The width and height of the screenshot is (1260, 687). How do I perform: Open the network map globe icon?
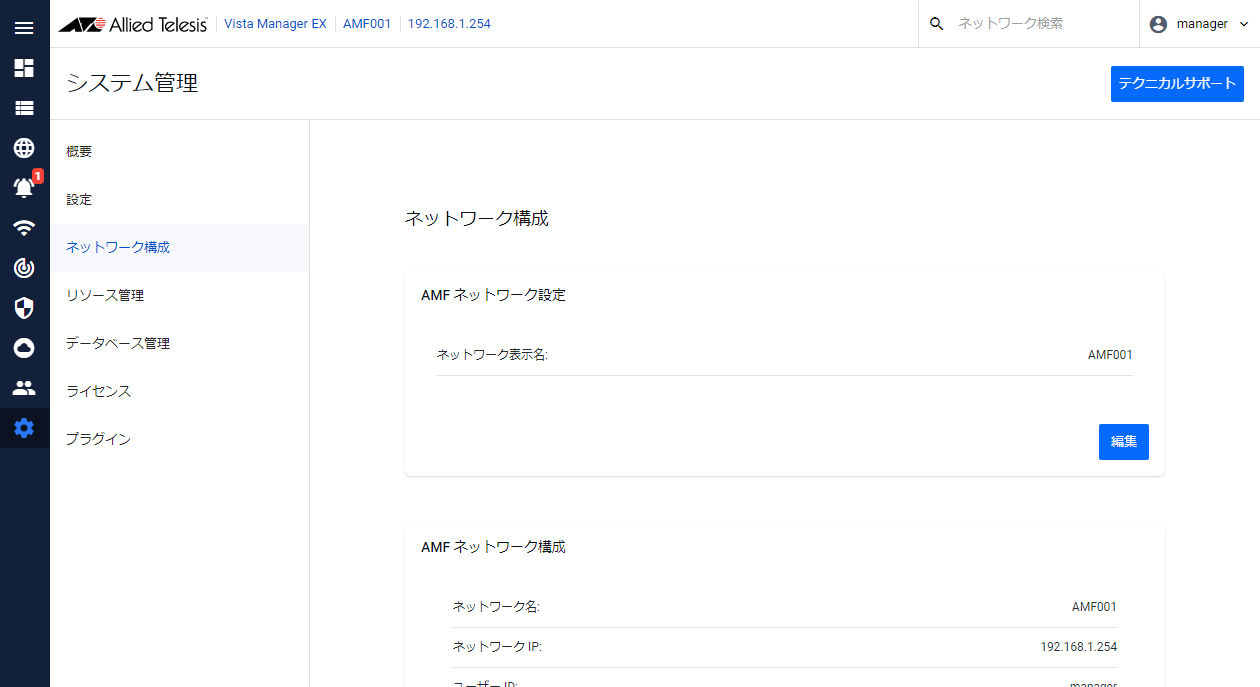[24, 148]
